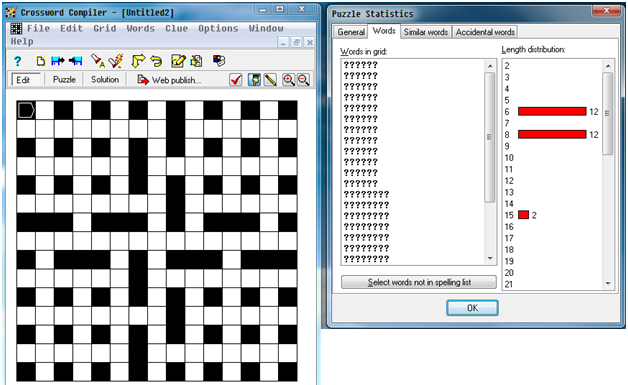The width and height of the screenshot is (628, 385).
Task: Select the pencil tool icon
Action: click(271, 80)
